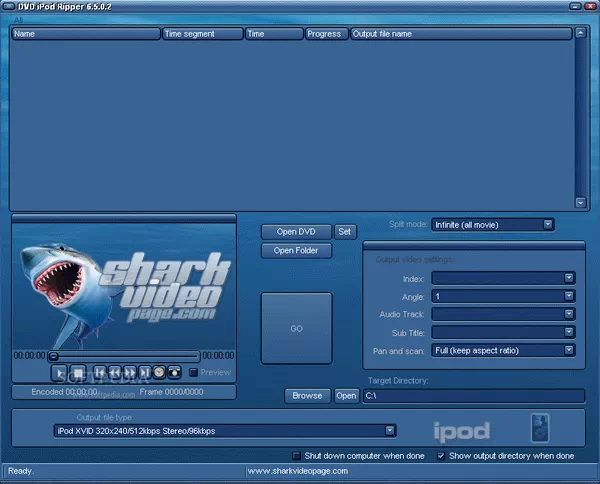
Task: Start ripping with the GO button
Action: tap(297, 328)
